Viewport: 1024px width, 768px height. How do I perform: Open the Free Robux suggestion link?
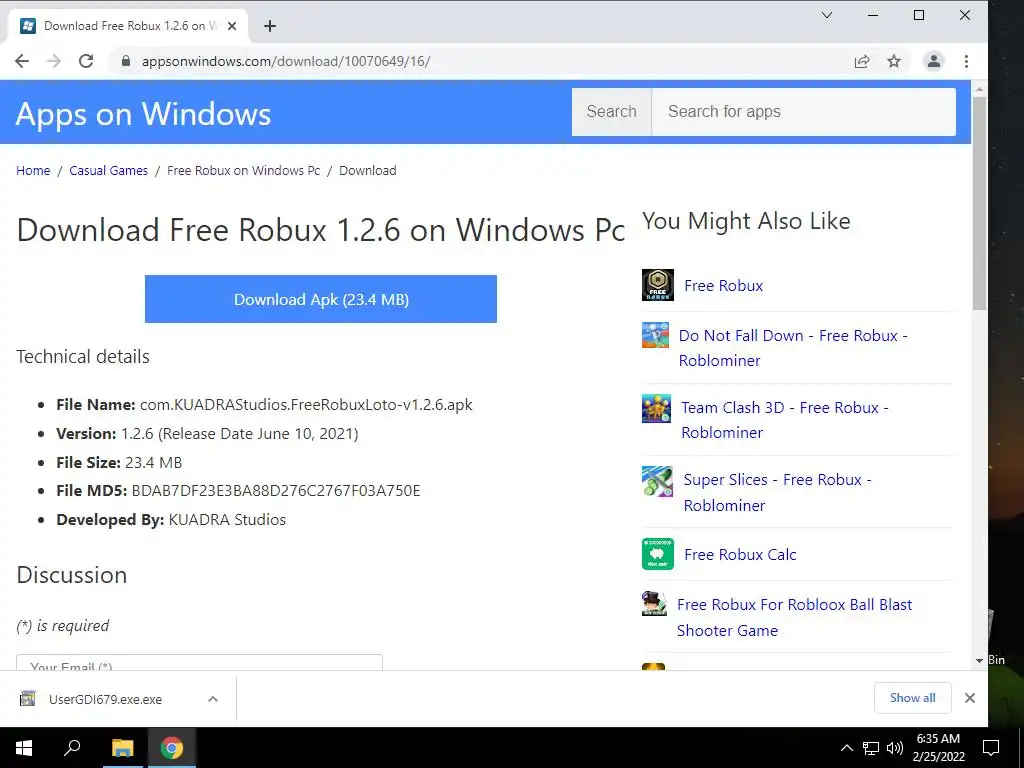[724, 285]
